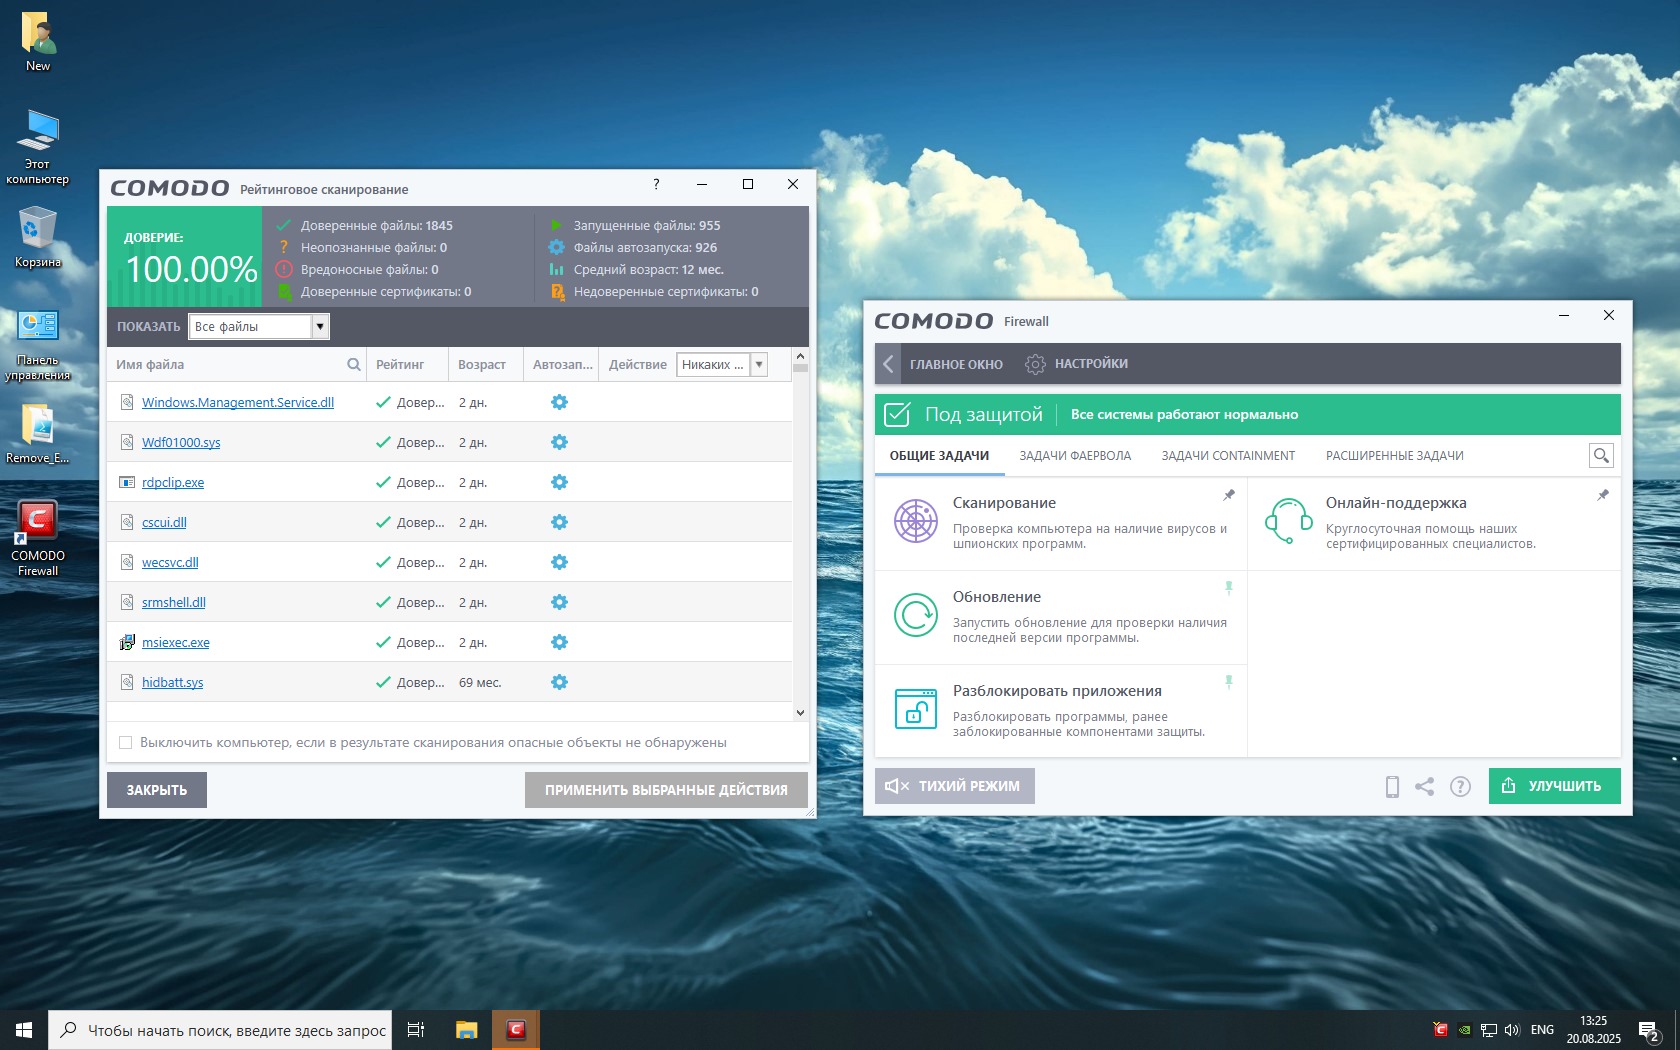
Task: Open the msiexec.exe file link
Action: click(x=176, y=643)
